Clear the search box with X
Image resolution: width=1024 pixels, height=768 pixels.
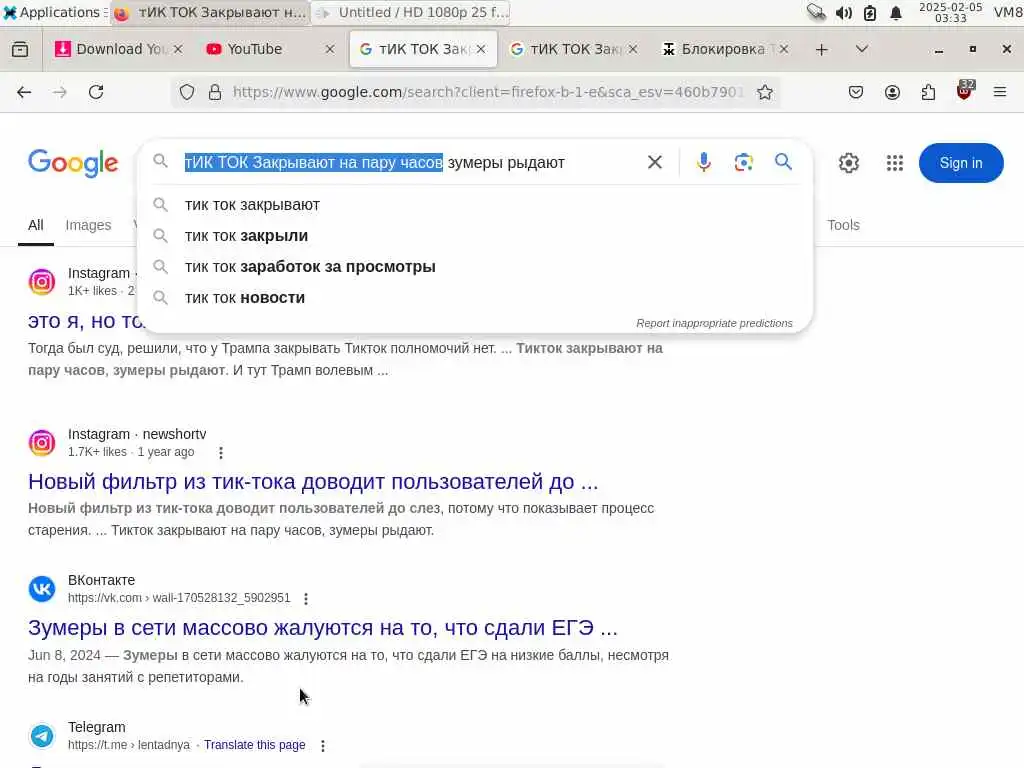point(654,162)
